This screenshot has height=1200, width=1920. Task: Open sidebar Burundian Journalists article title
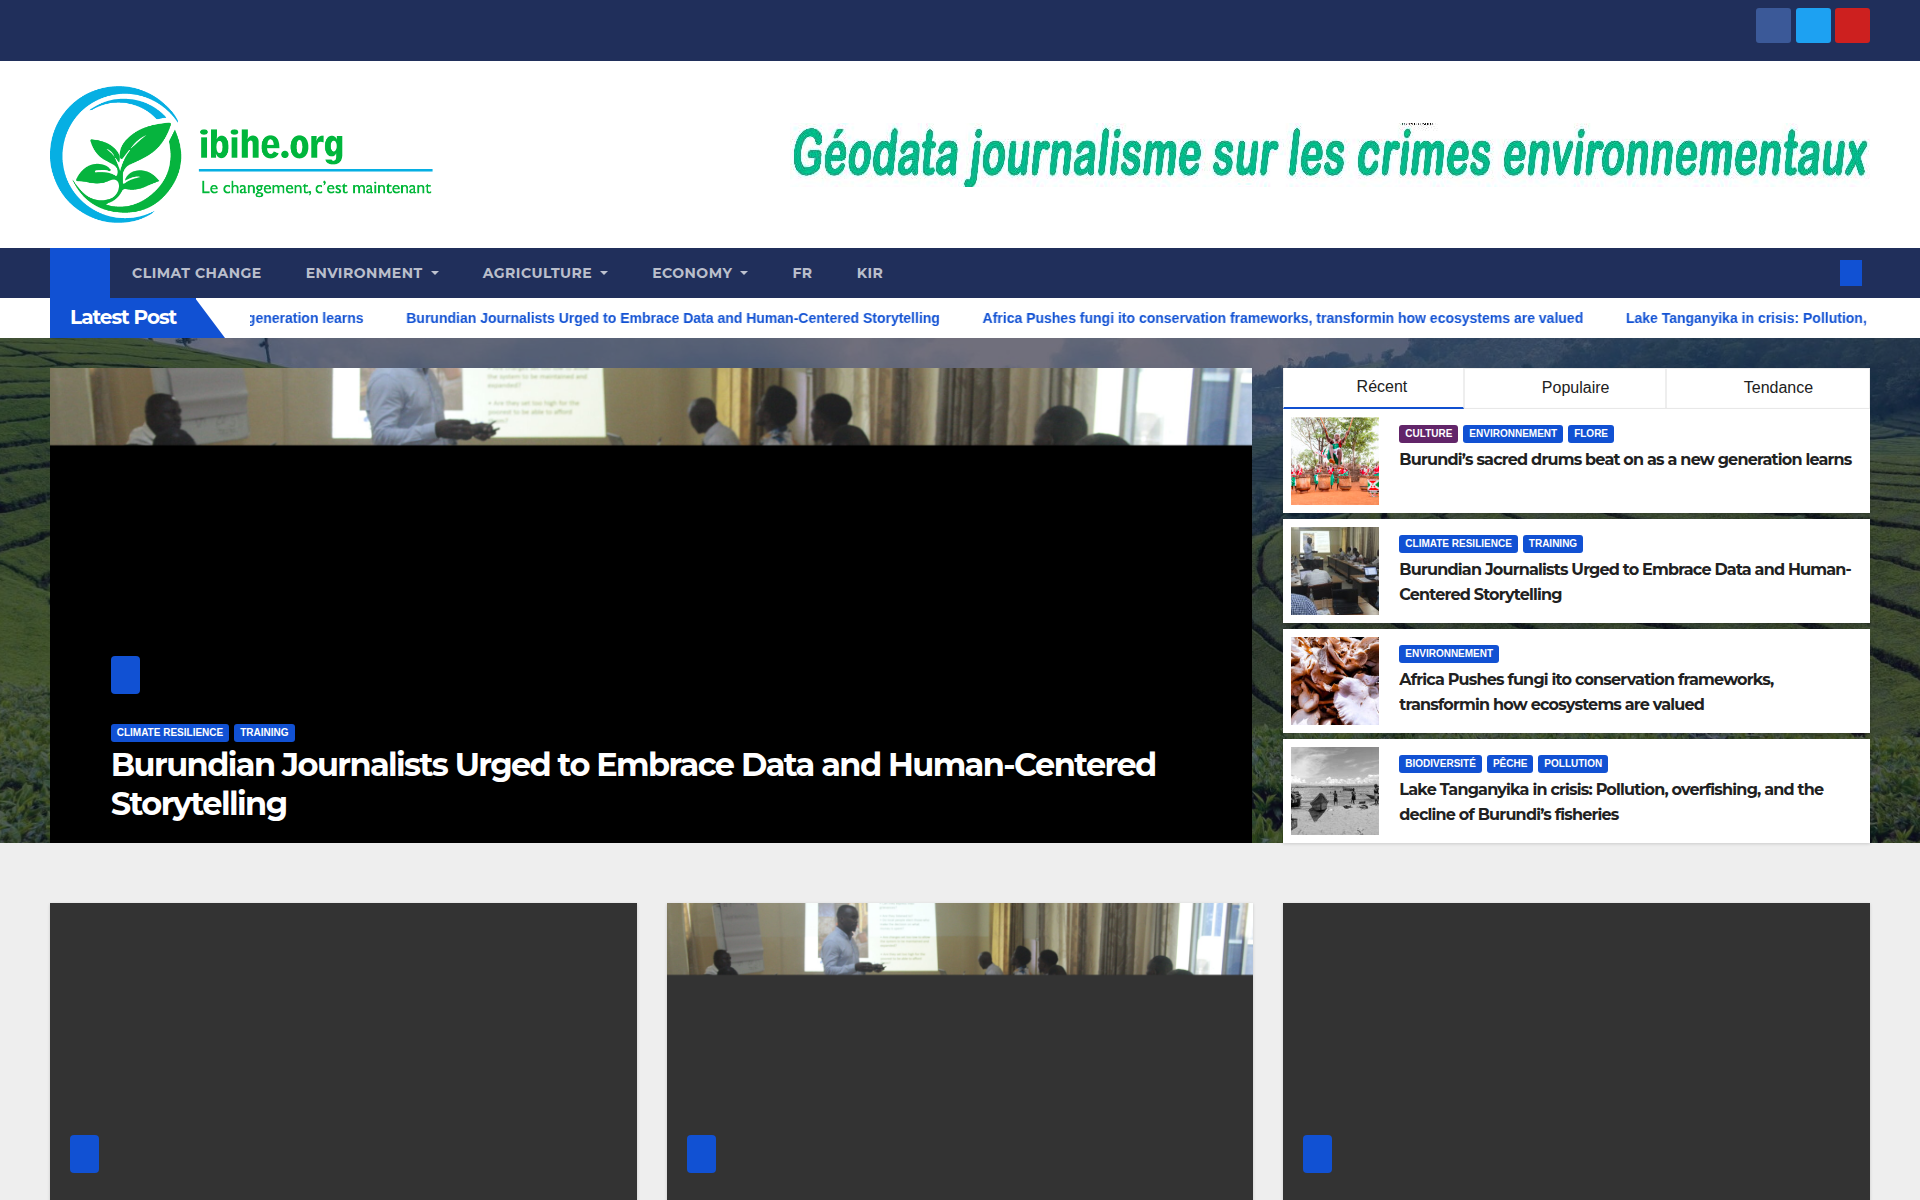[1625, 582]
